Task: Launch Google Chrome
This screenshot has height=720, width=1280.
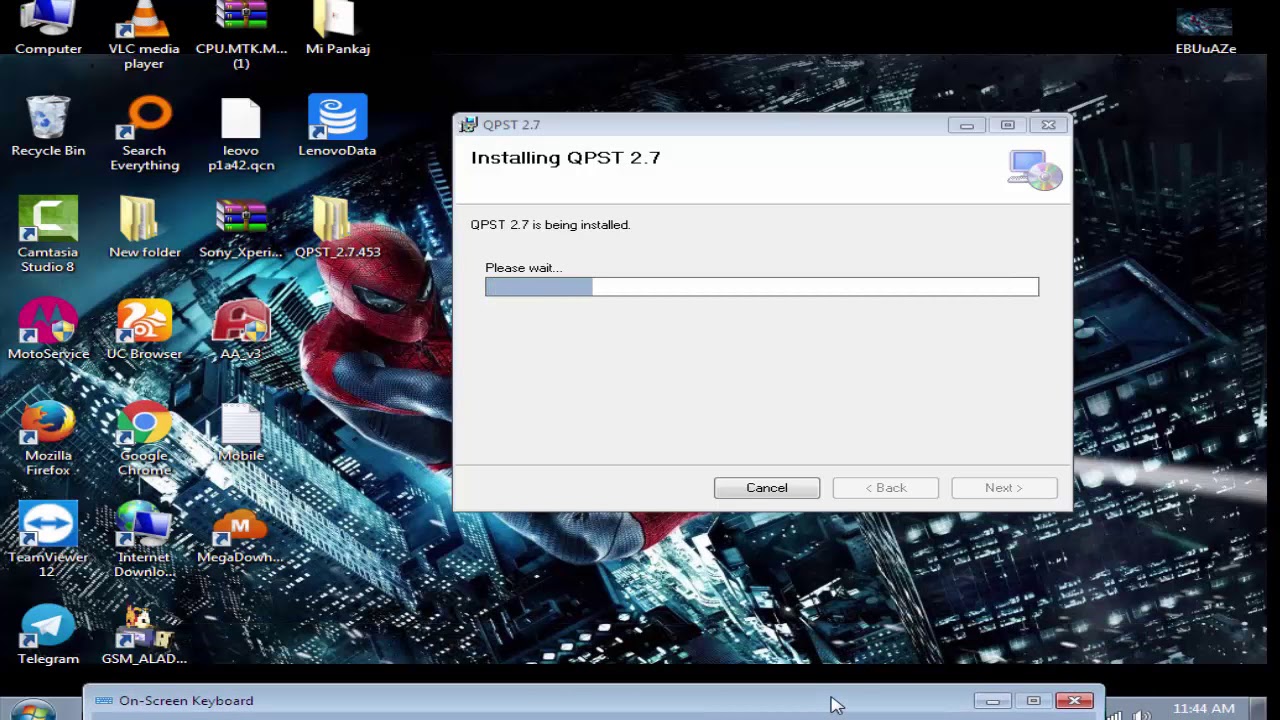Action: (144, 439)
